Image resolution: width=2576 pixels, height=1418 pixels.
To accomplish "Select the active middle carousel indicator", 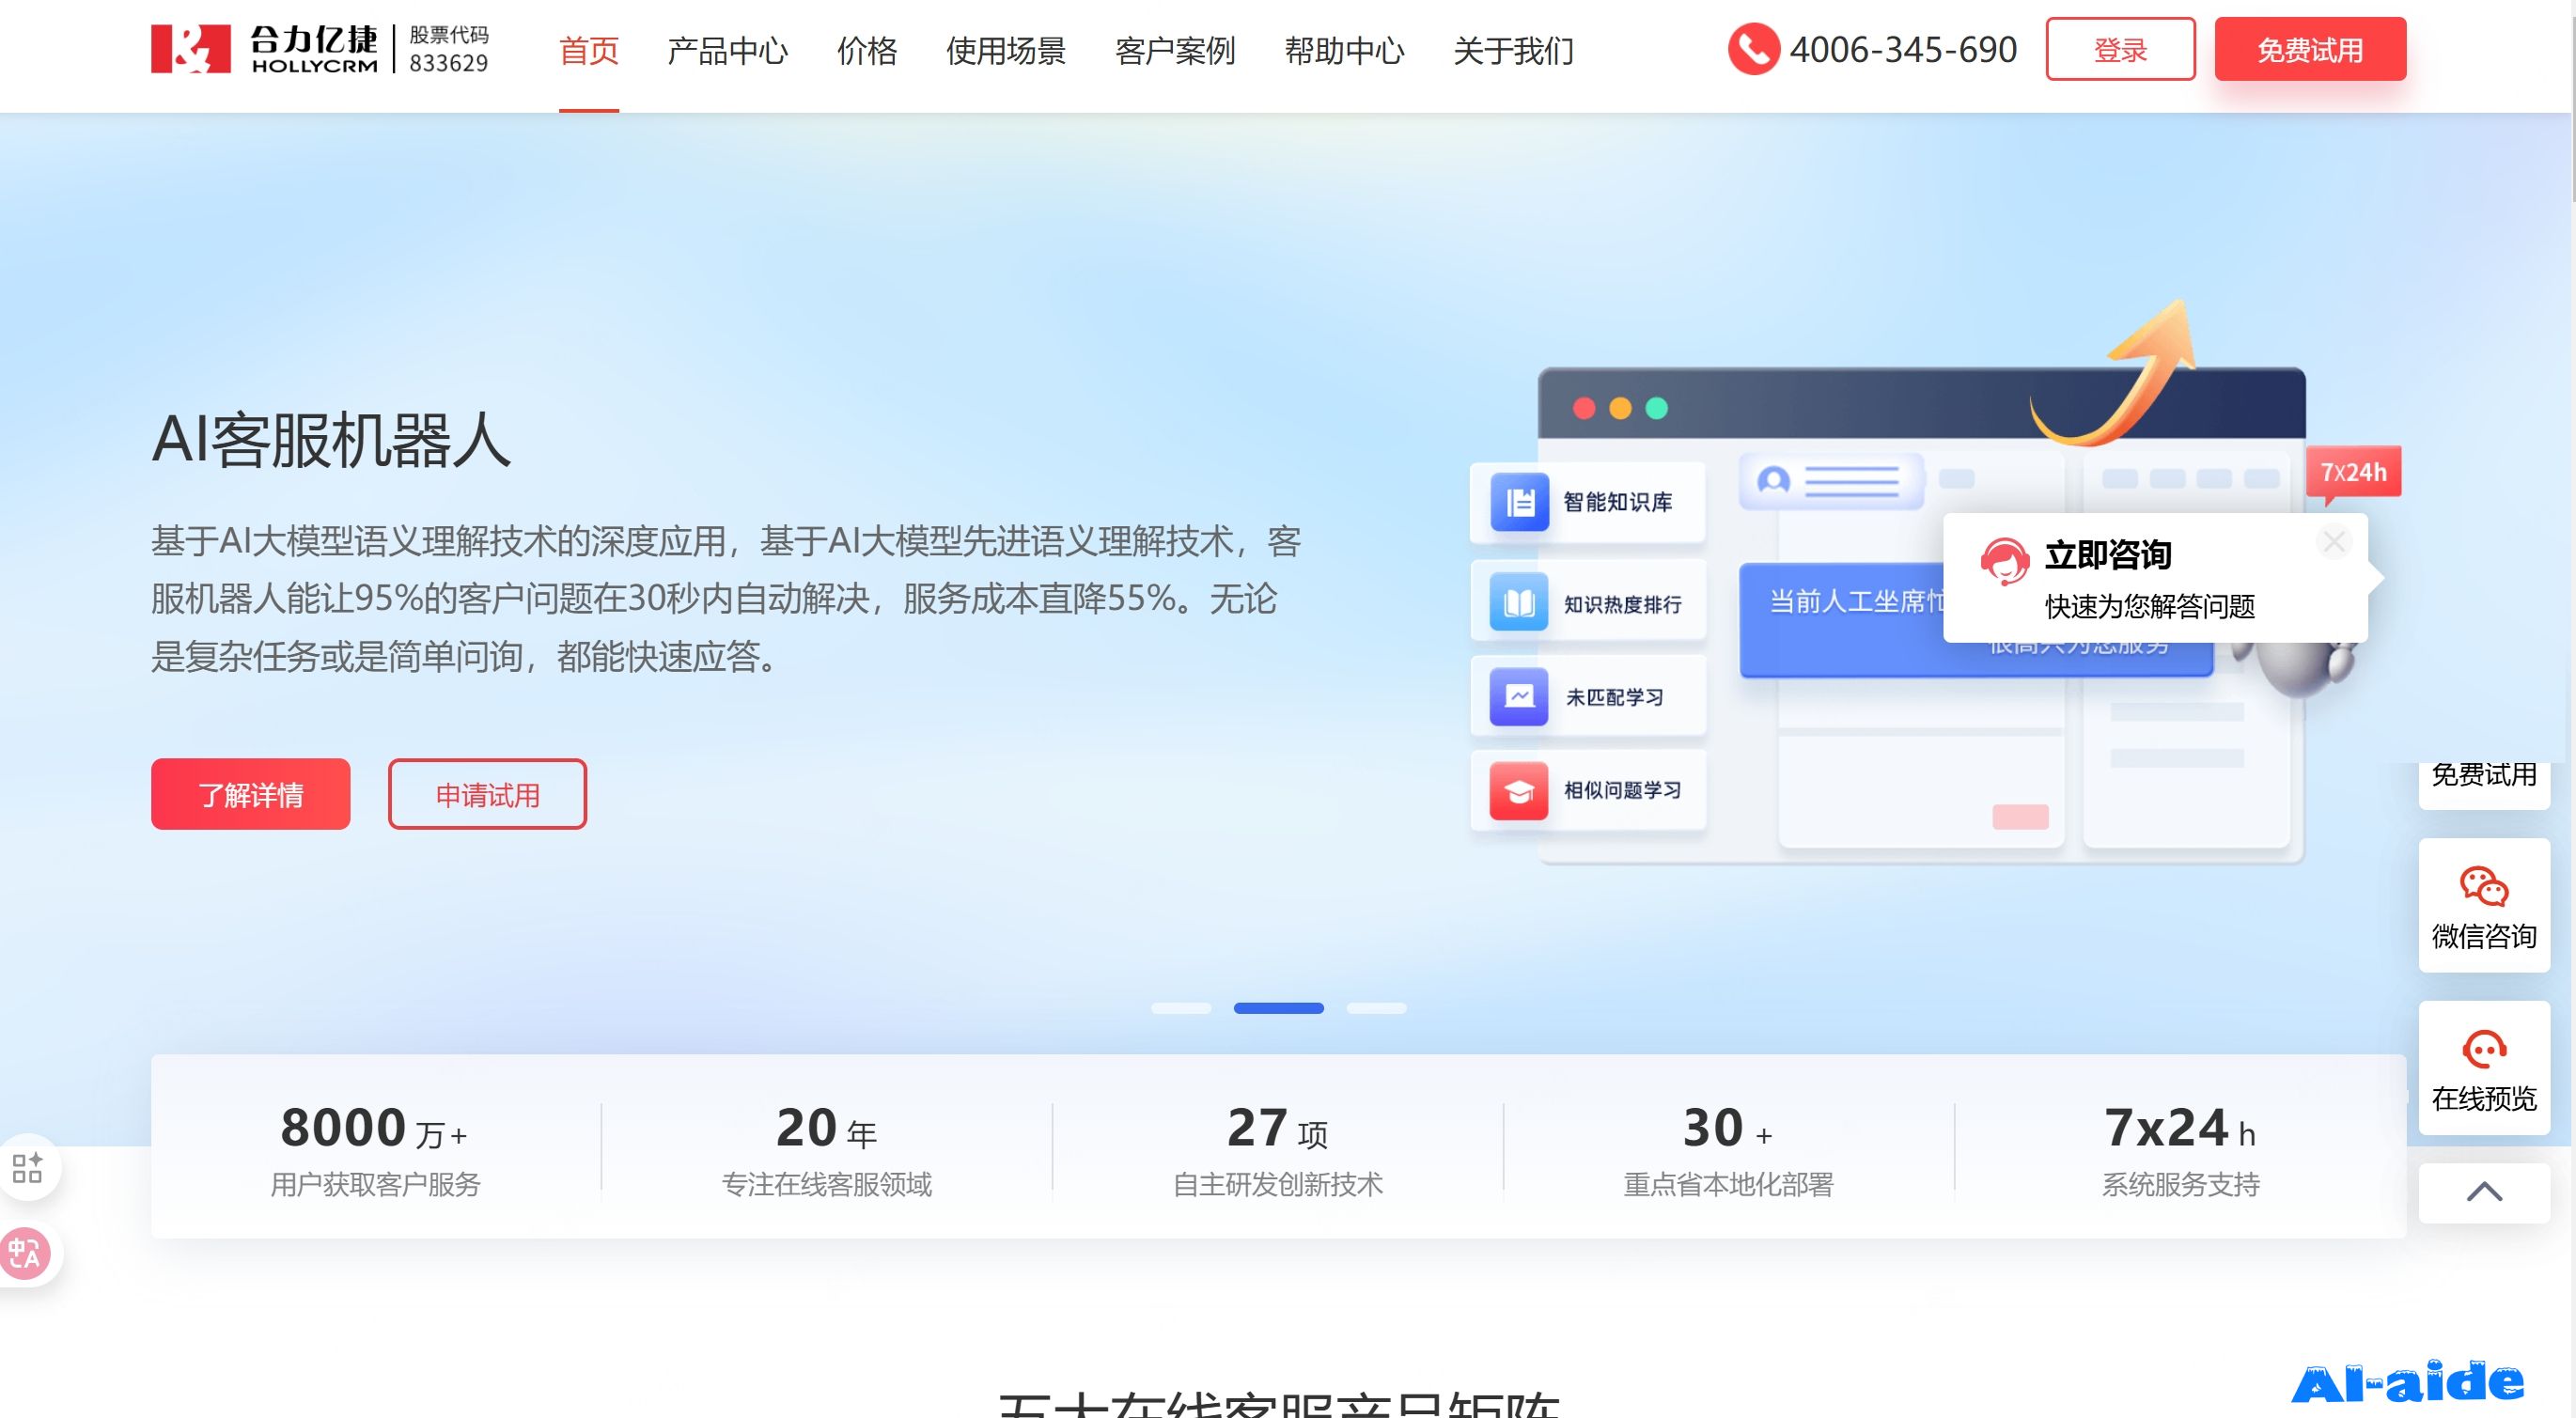I will pos(1278,1008).
